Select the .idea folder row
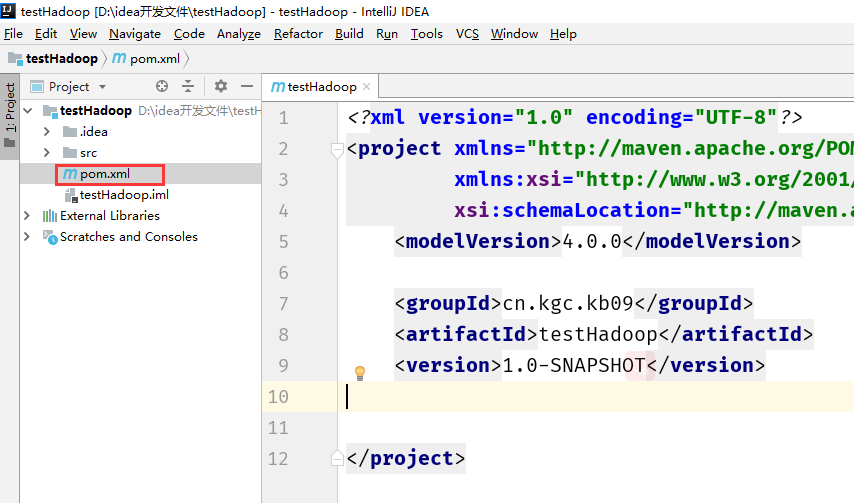Image resolution: width=854 pixels, height=503 pixels. coord(141,132)
